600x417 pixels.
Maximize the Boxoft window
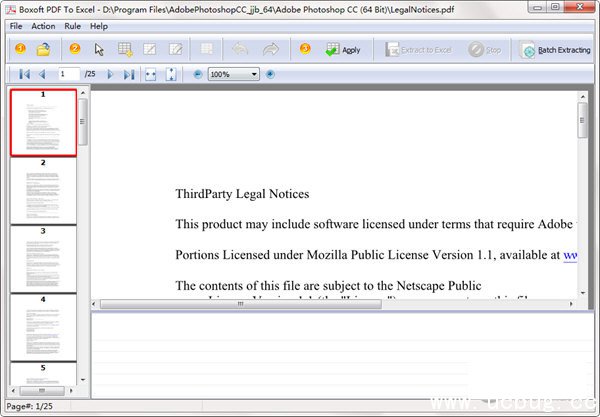[x=555, y=7]
